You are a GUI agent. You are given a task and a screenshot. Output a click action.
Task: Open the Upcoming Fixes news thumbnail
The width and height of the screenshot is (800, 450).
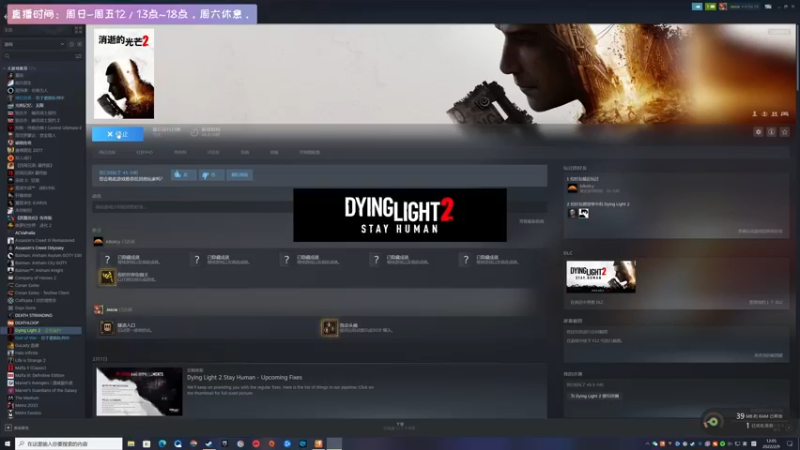coord(139,391)
